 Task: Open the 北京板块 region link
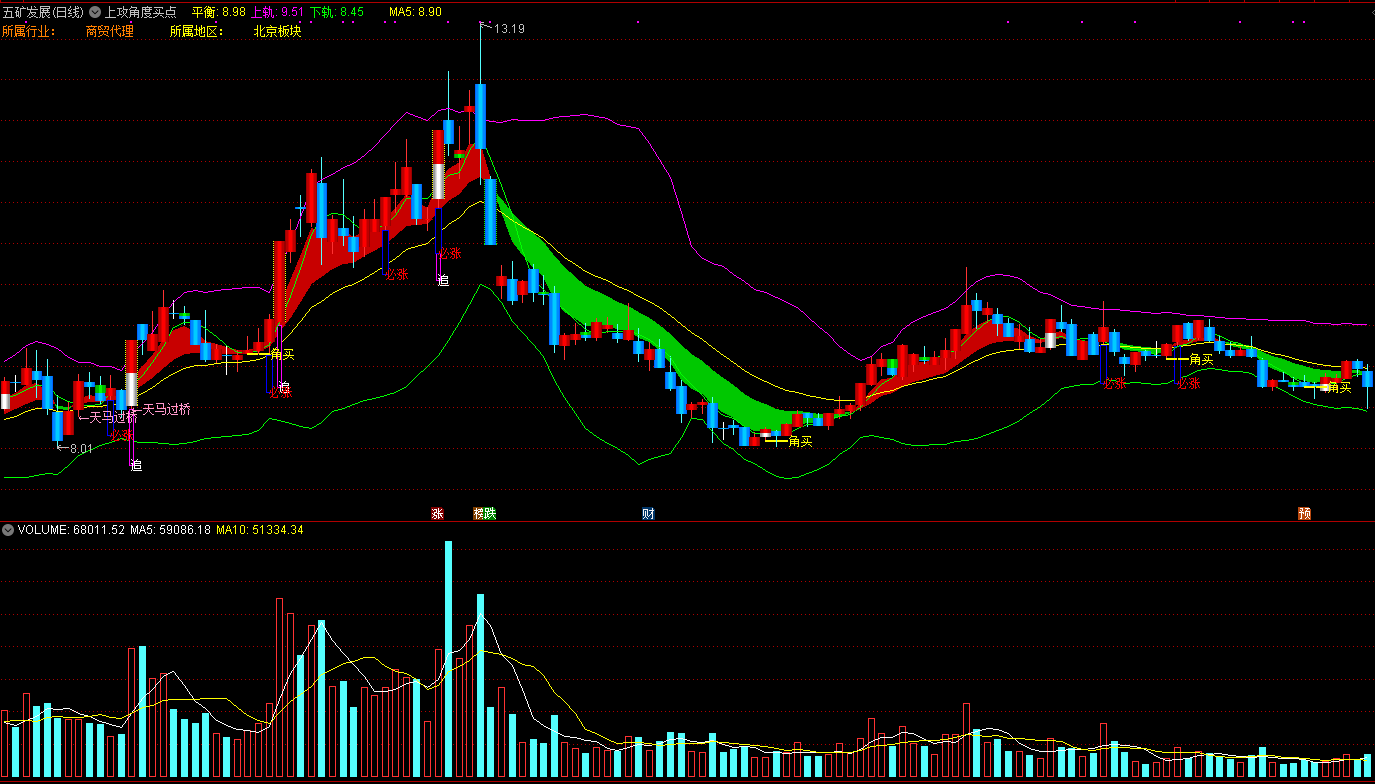[277, 31]
